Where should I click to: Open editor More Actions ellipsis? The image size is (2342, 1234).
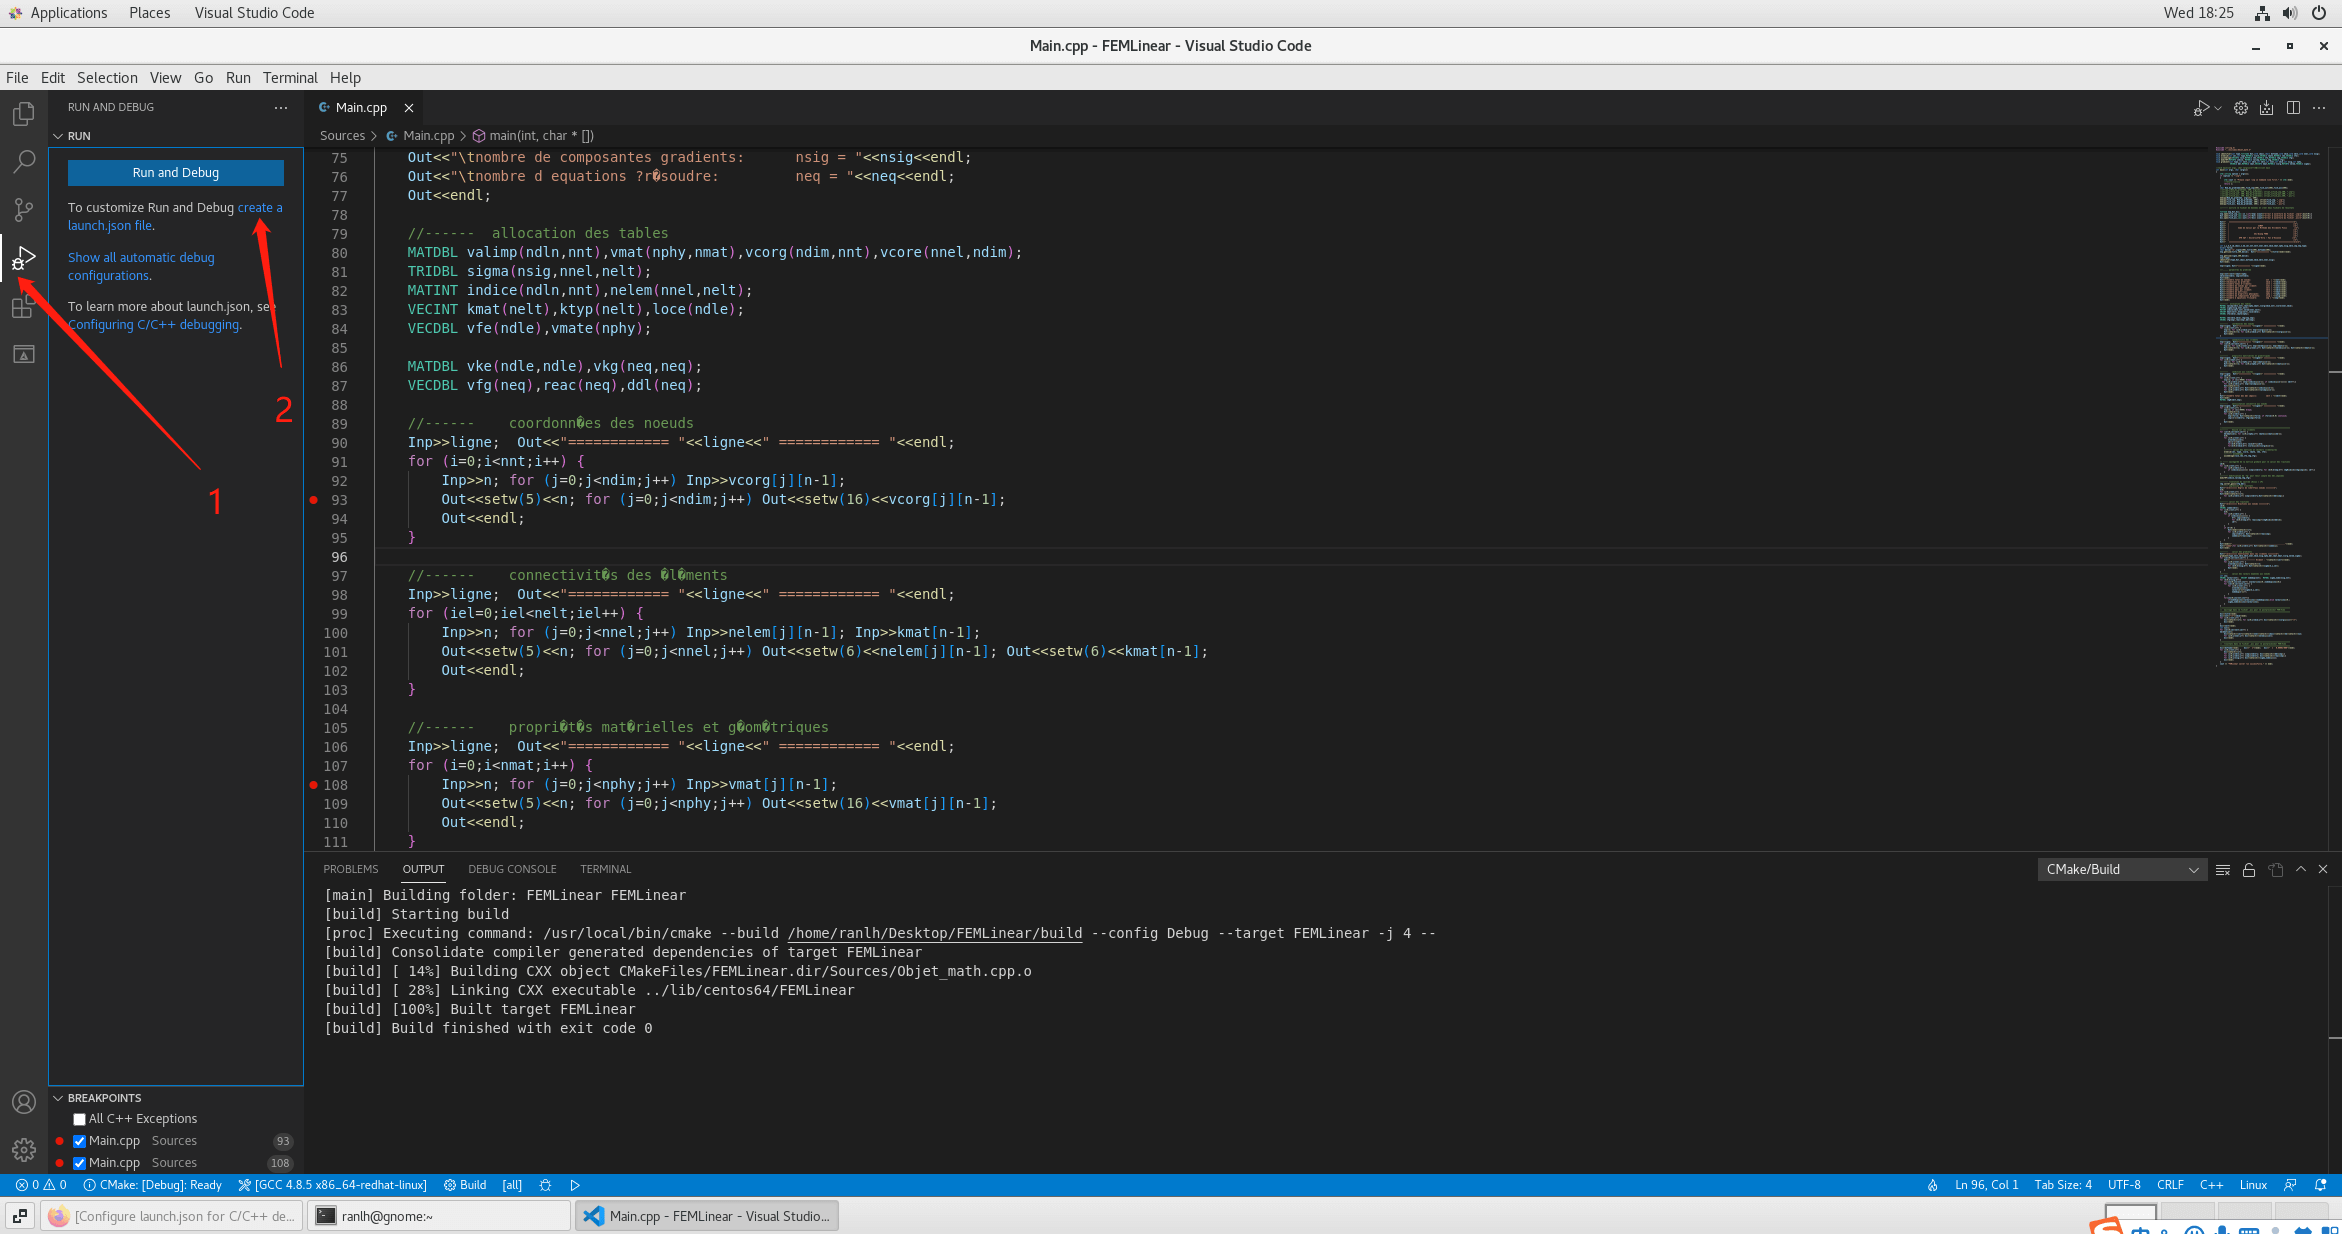pos(2319,108)
